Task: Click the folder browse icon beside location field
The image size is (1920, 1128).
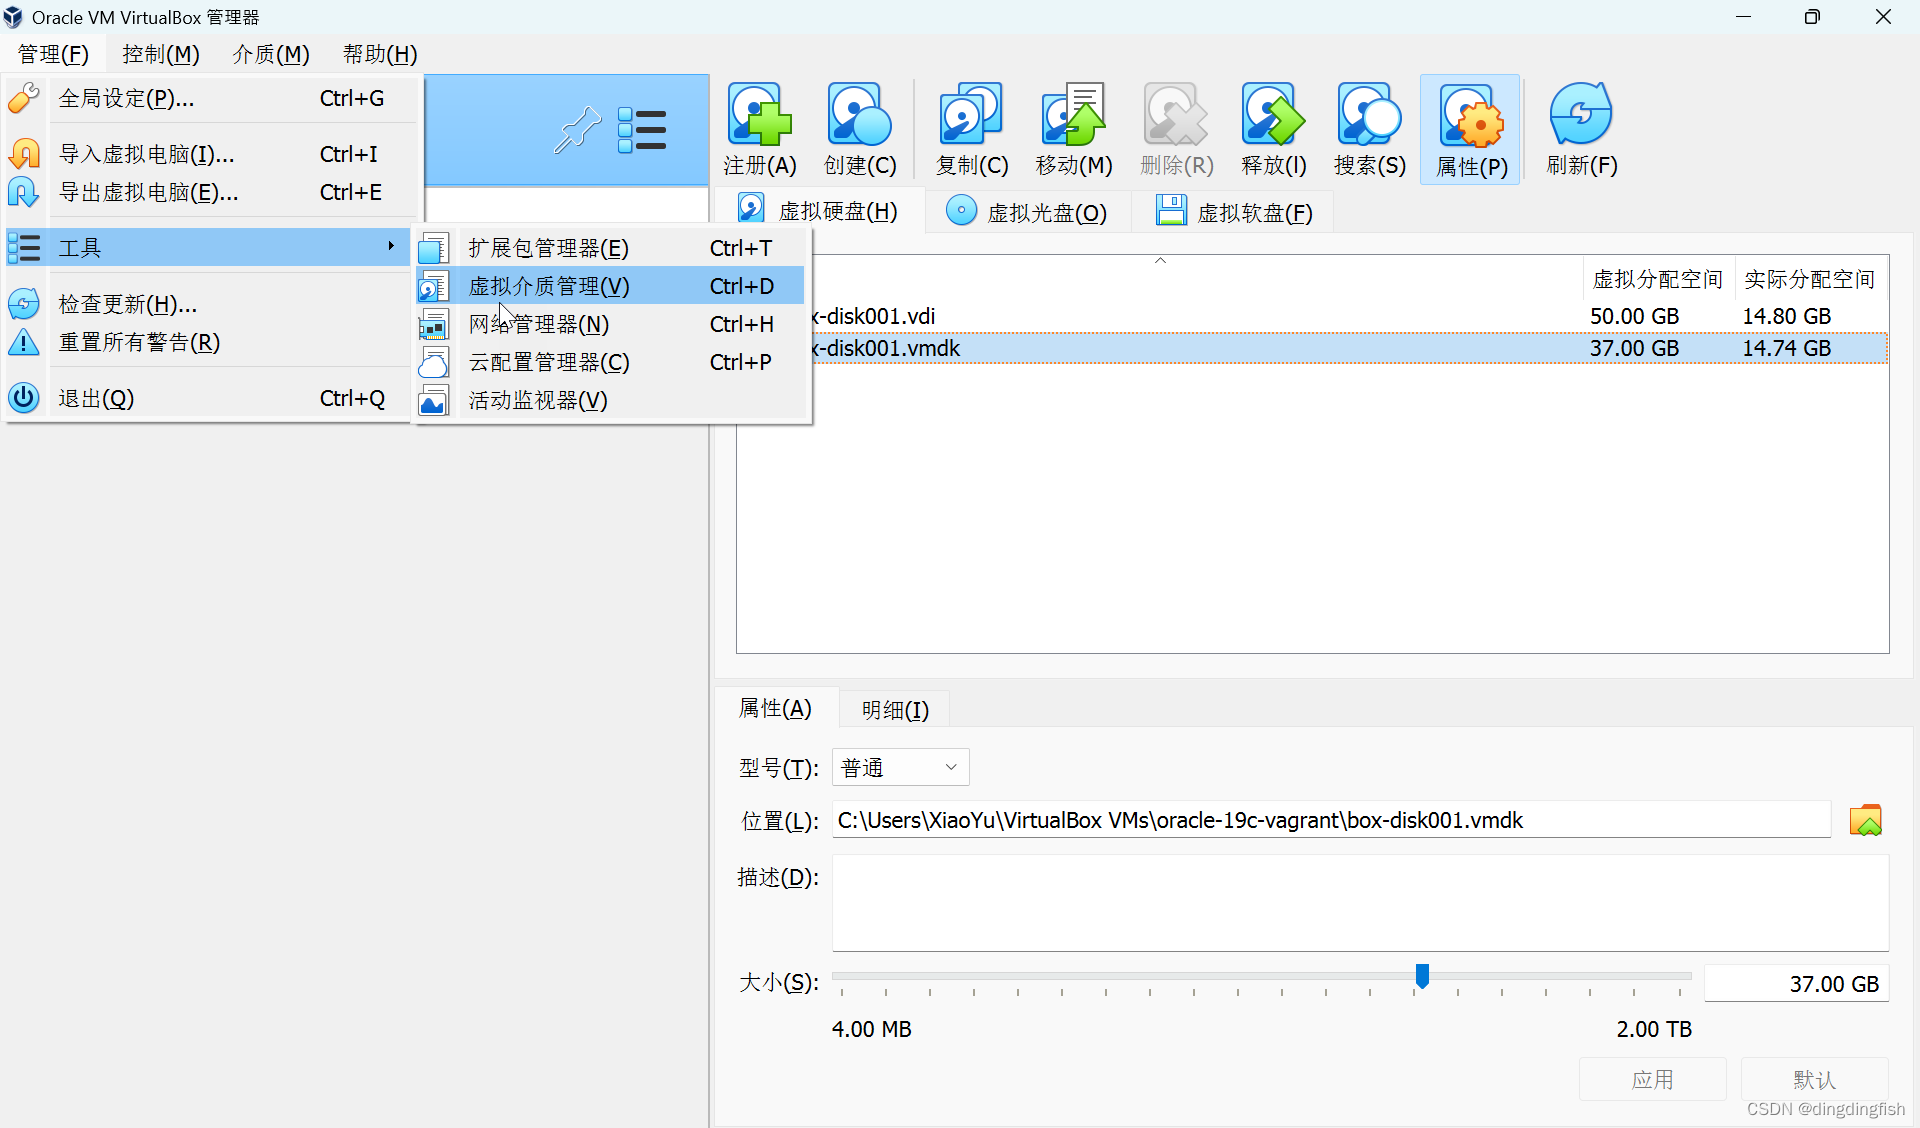Action: 1865,821
